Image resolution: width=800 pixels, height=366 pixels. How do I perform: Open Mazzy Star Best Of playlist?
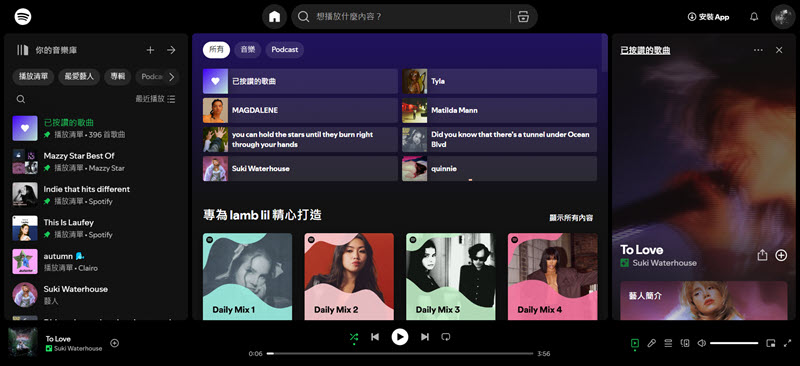coord(96,161)
